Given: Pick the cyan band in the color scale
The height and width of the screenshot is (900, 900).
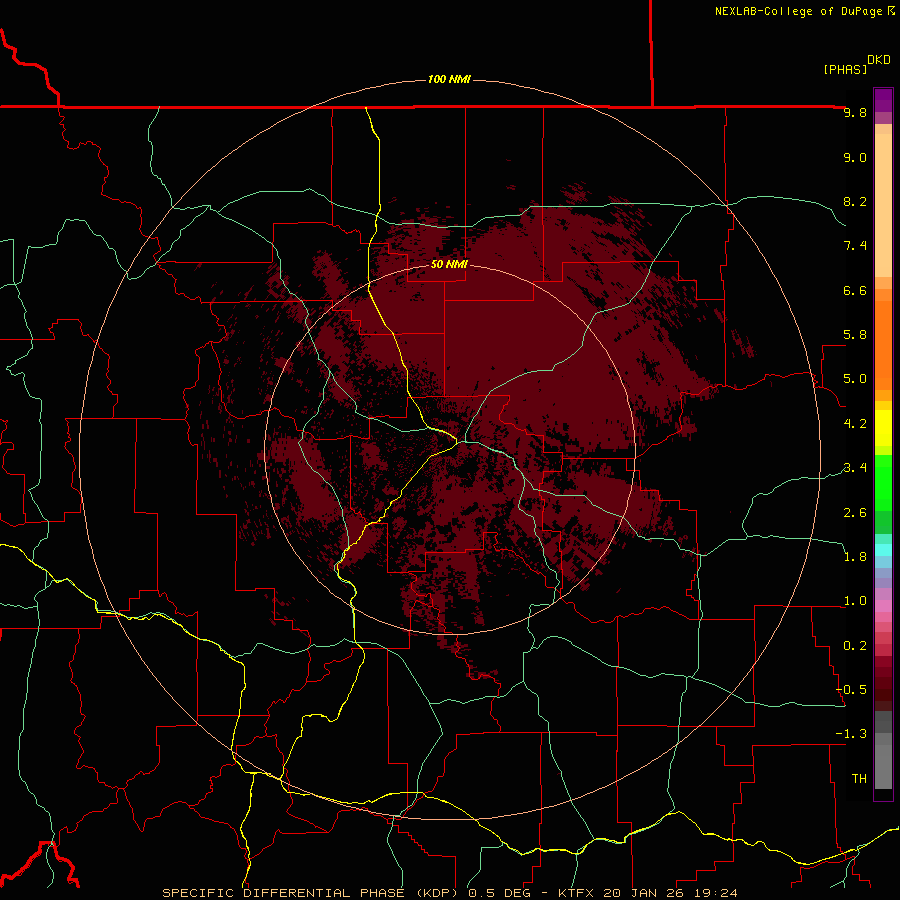Looking at the screenshot, I should pos(883,550).
